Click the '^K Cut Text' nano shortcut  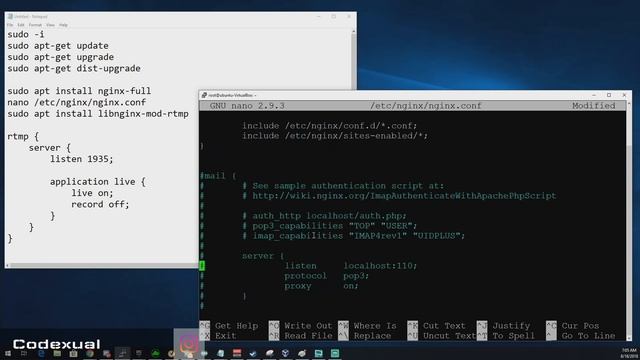[x=437, y=326]
